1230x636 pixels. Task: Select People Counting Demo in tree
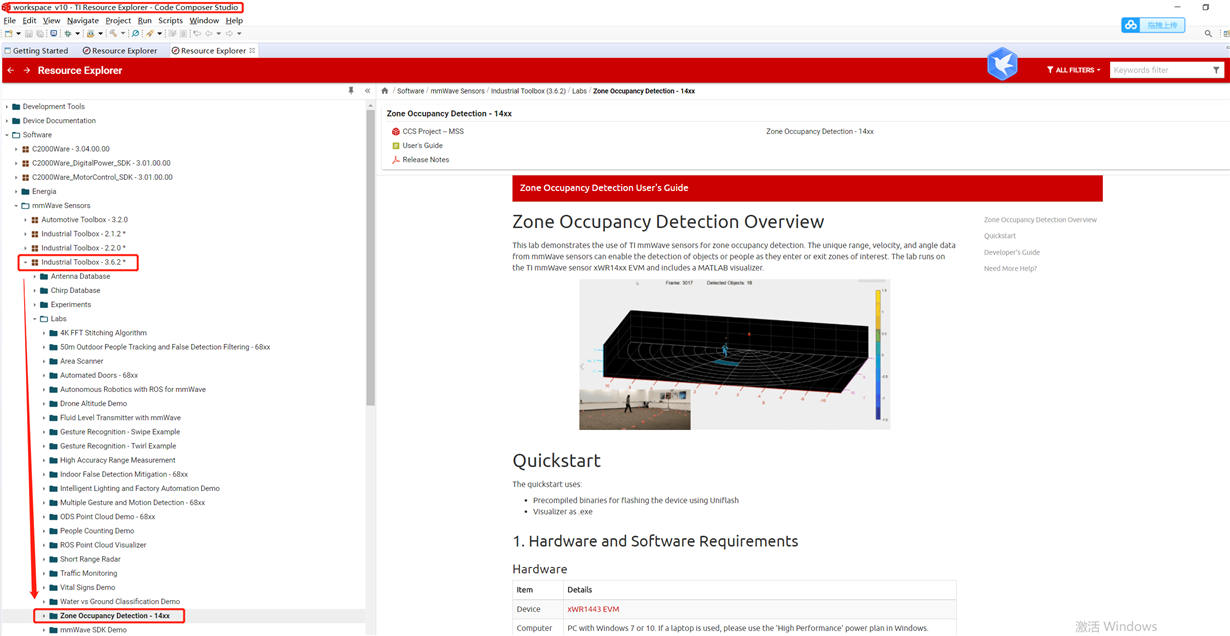[97, 531]
